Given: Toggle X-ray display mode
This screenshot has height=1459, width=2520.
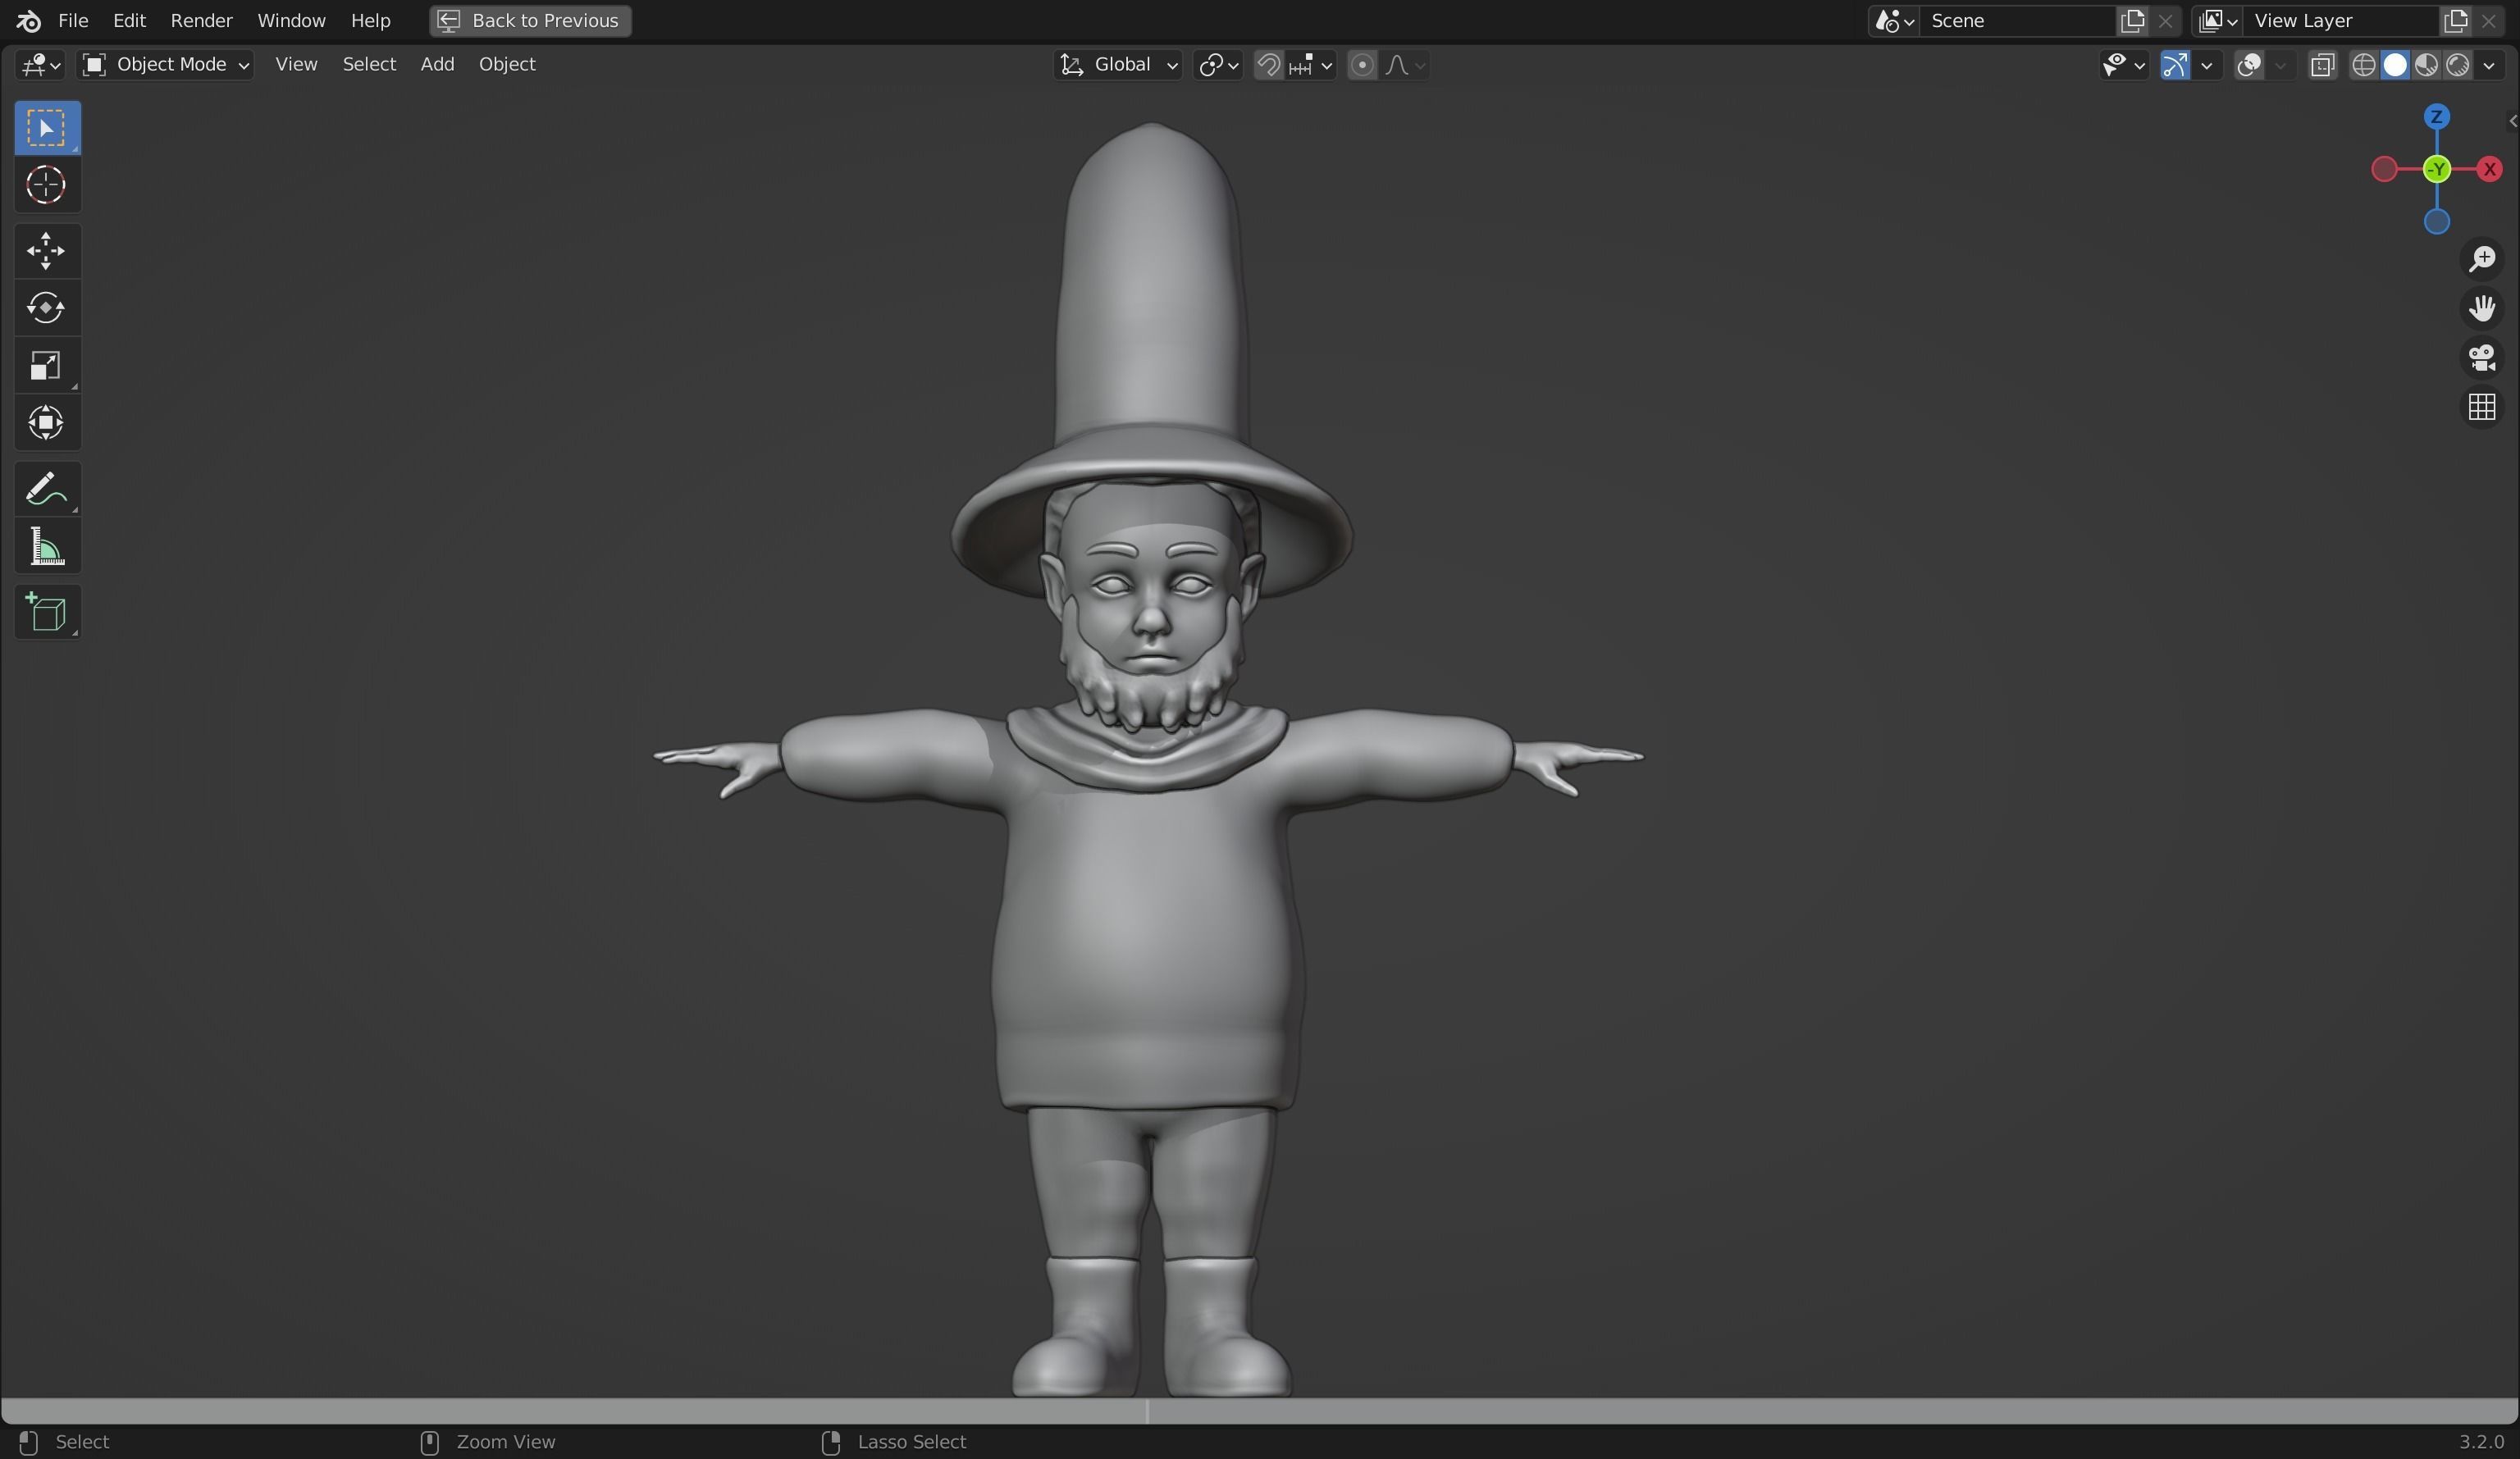Looking at the screenshot, I should [2322, 65].
